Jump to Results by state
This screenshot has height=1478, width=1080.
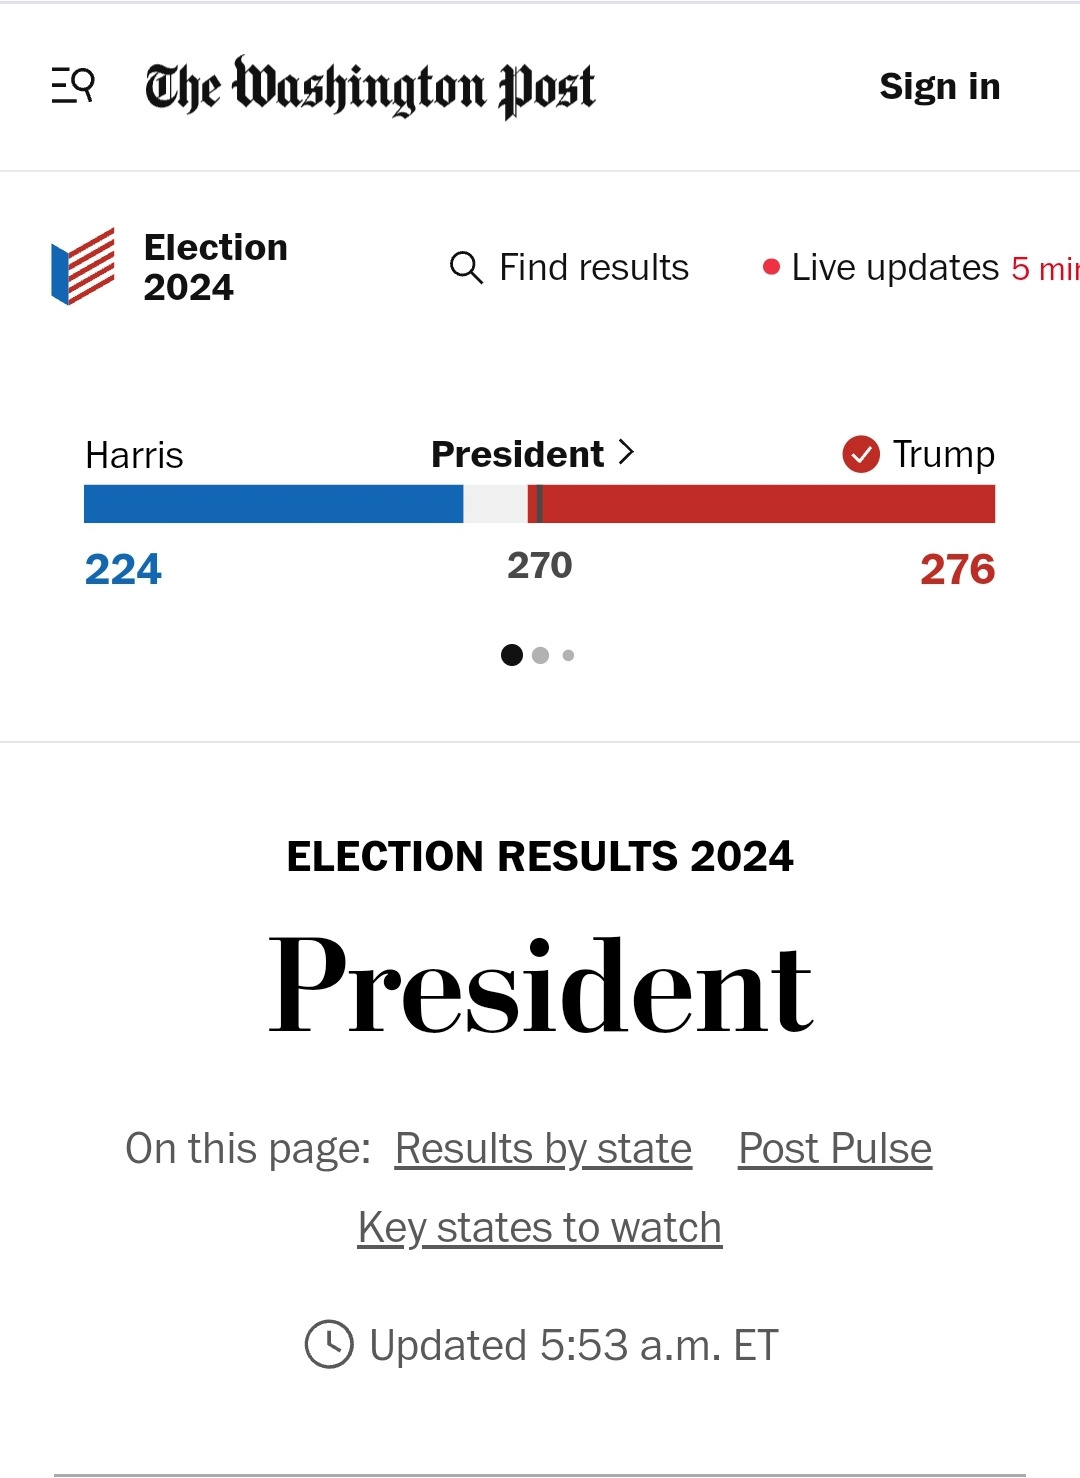tap(543, 1149)
